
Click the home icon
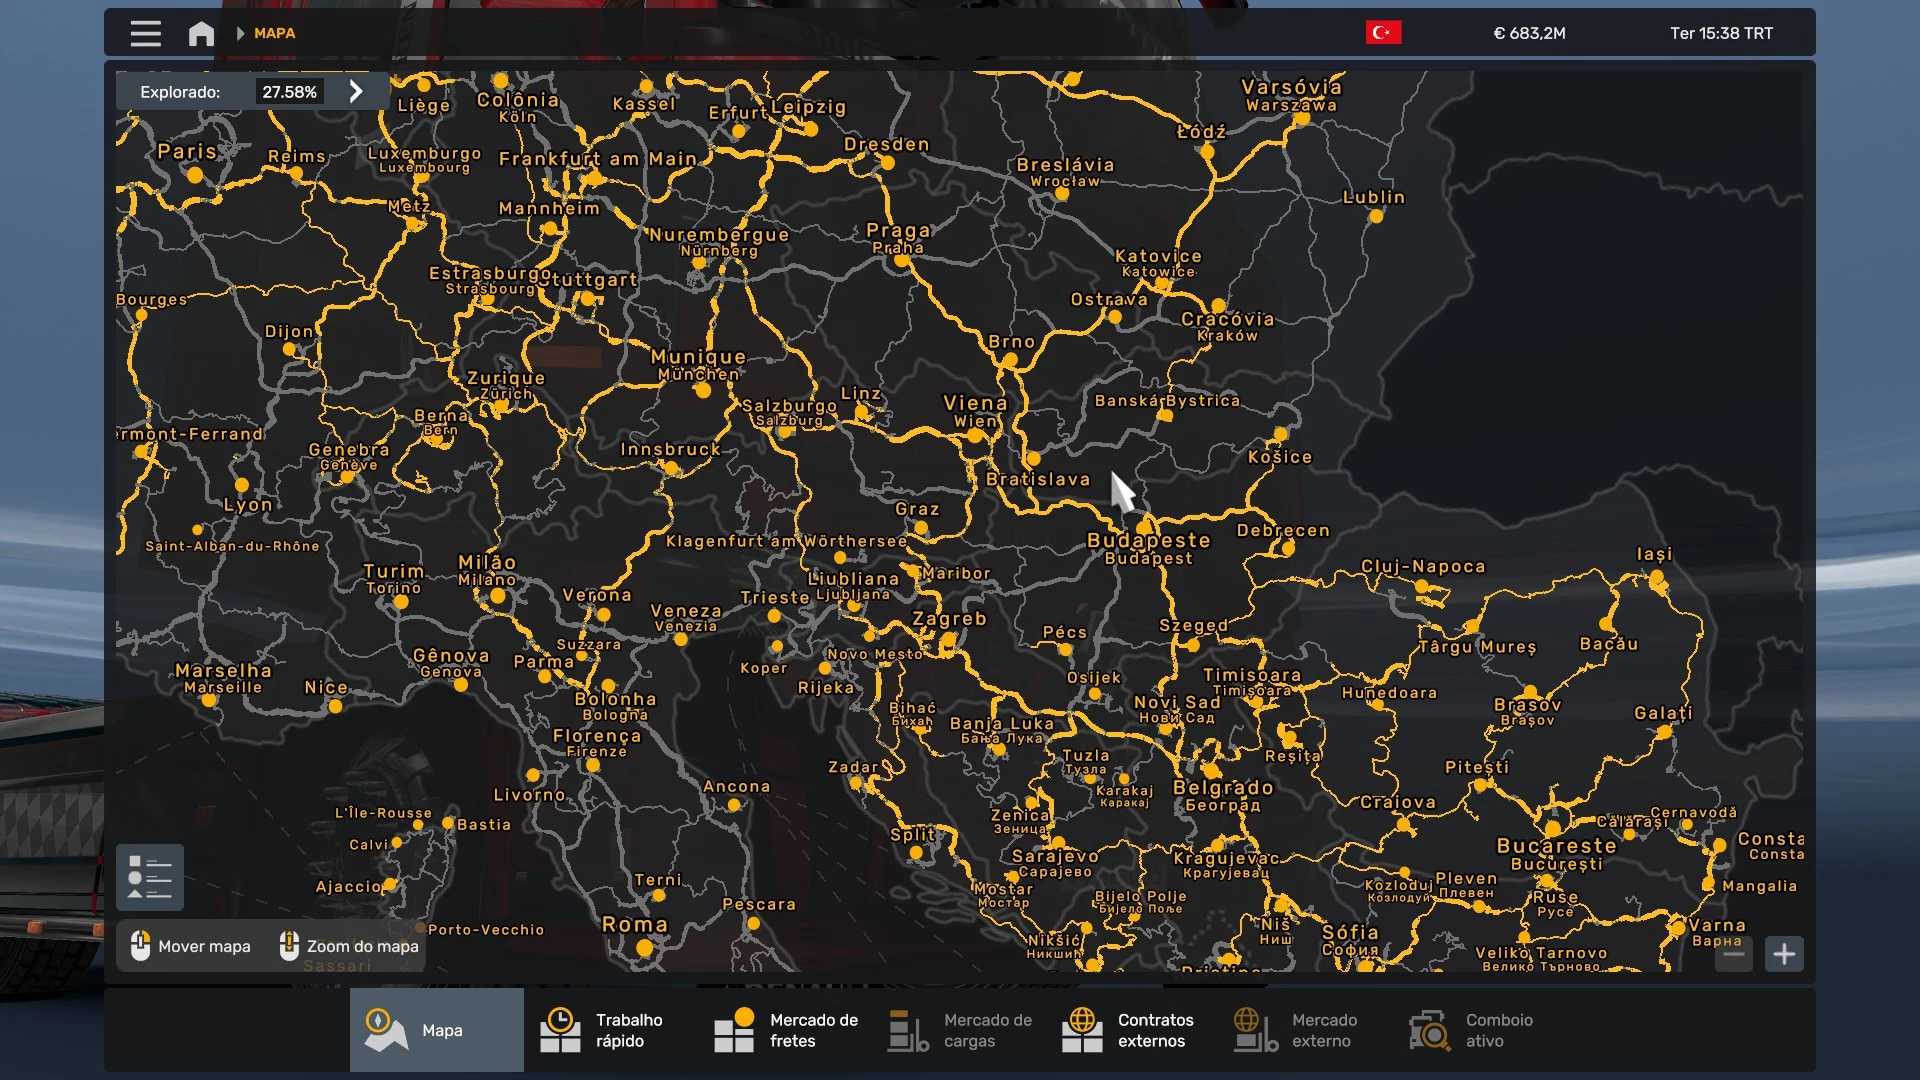pos(201,34)
